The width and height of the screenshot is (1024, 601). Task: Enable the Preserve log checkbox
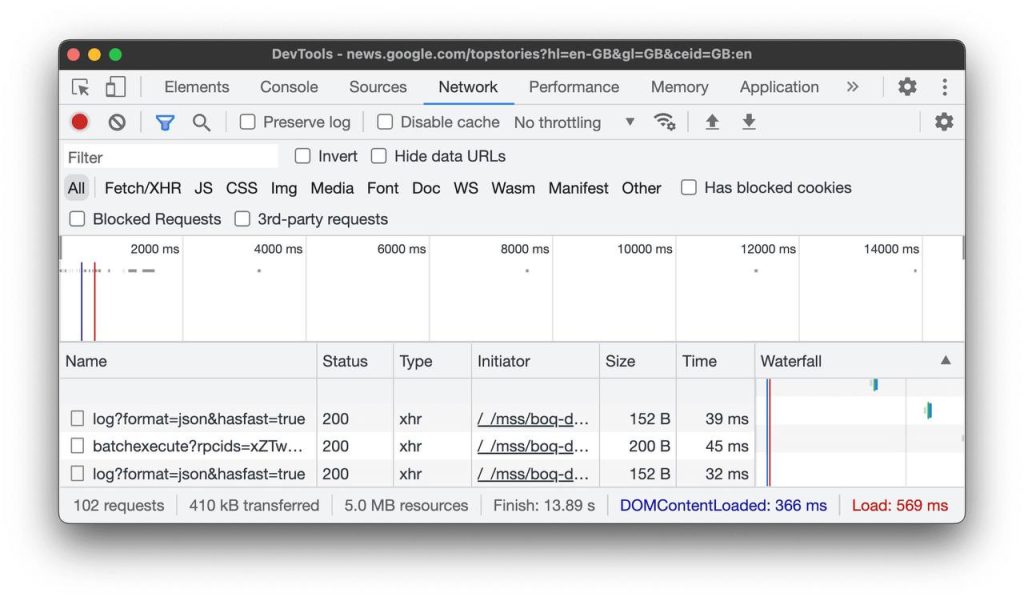coord(248,122)
